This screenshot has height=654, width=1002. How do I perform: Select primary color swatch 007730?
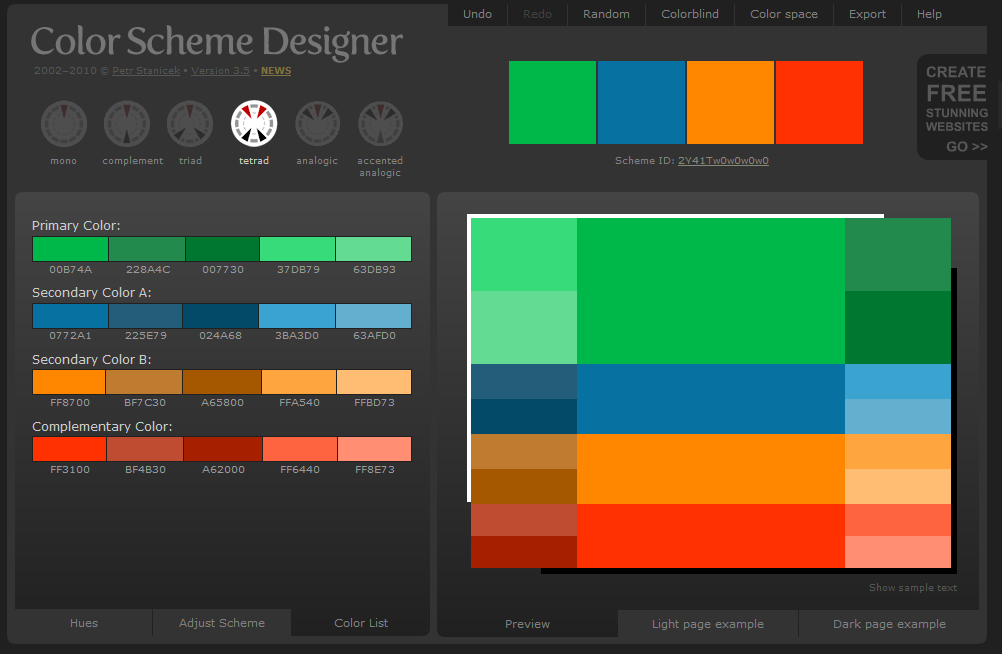(222, 249)
